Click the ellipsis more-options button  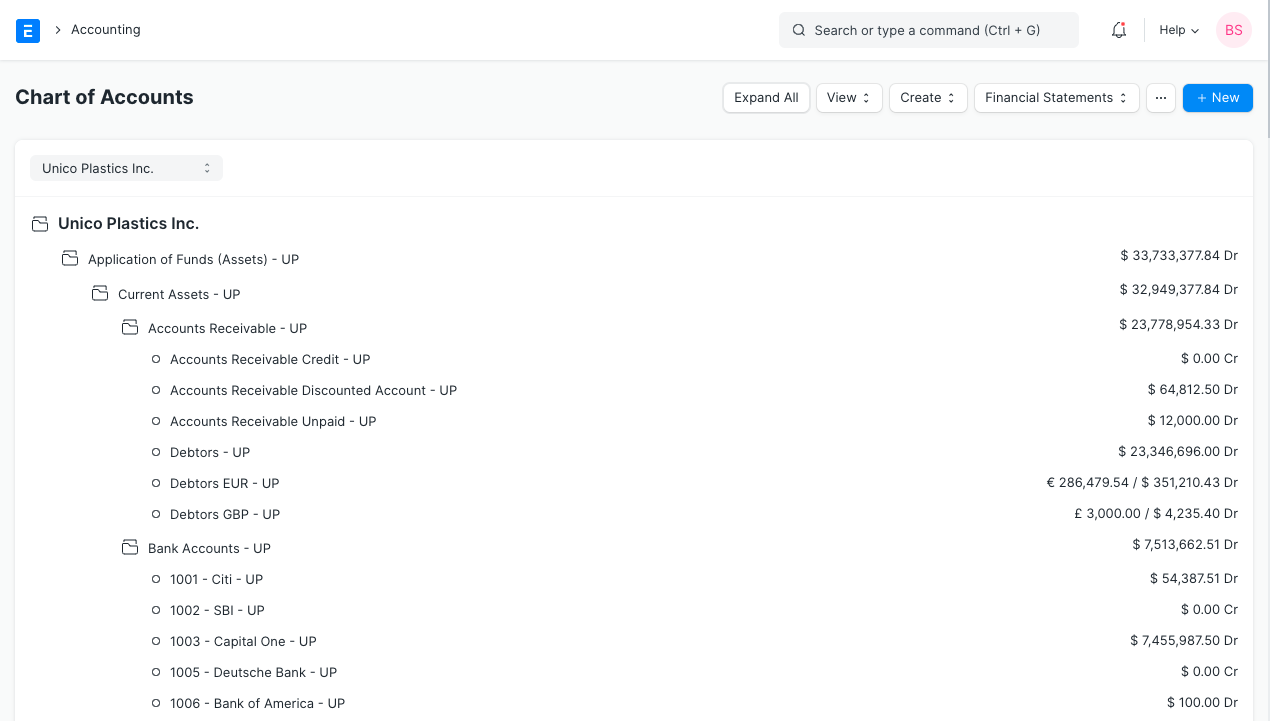click(x=1161, y=97)
